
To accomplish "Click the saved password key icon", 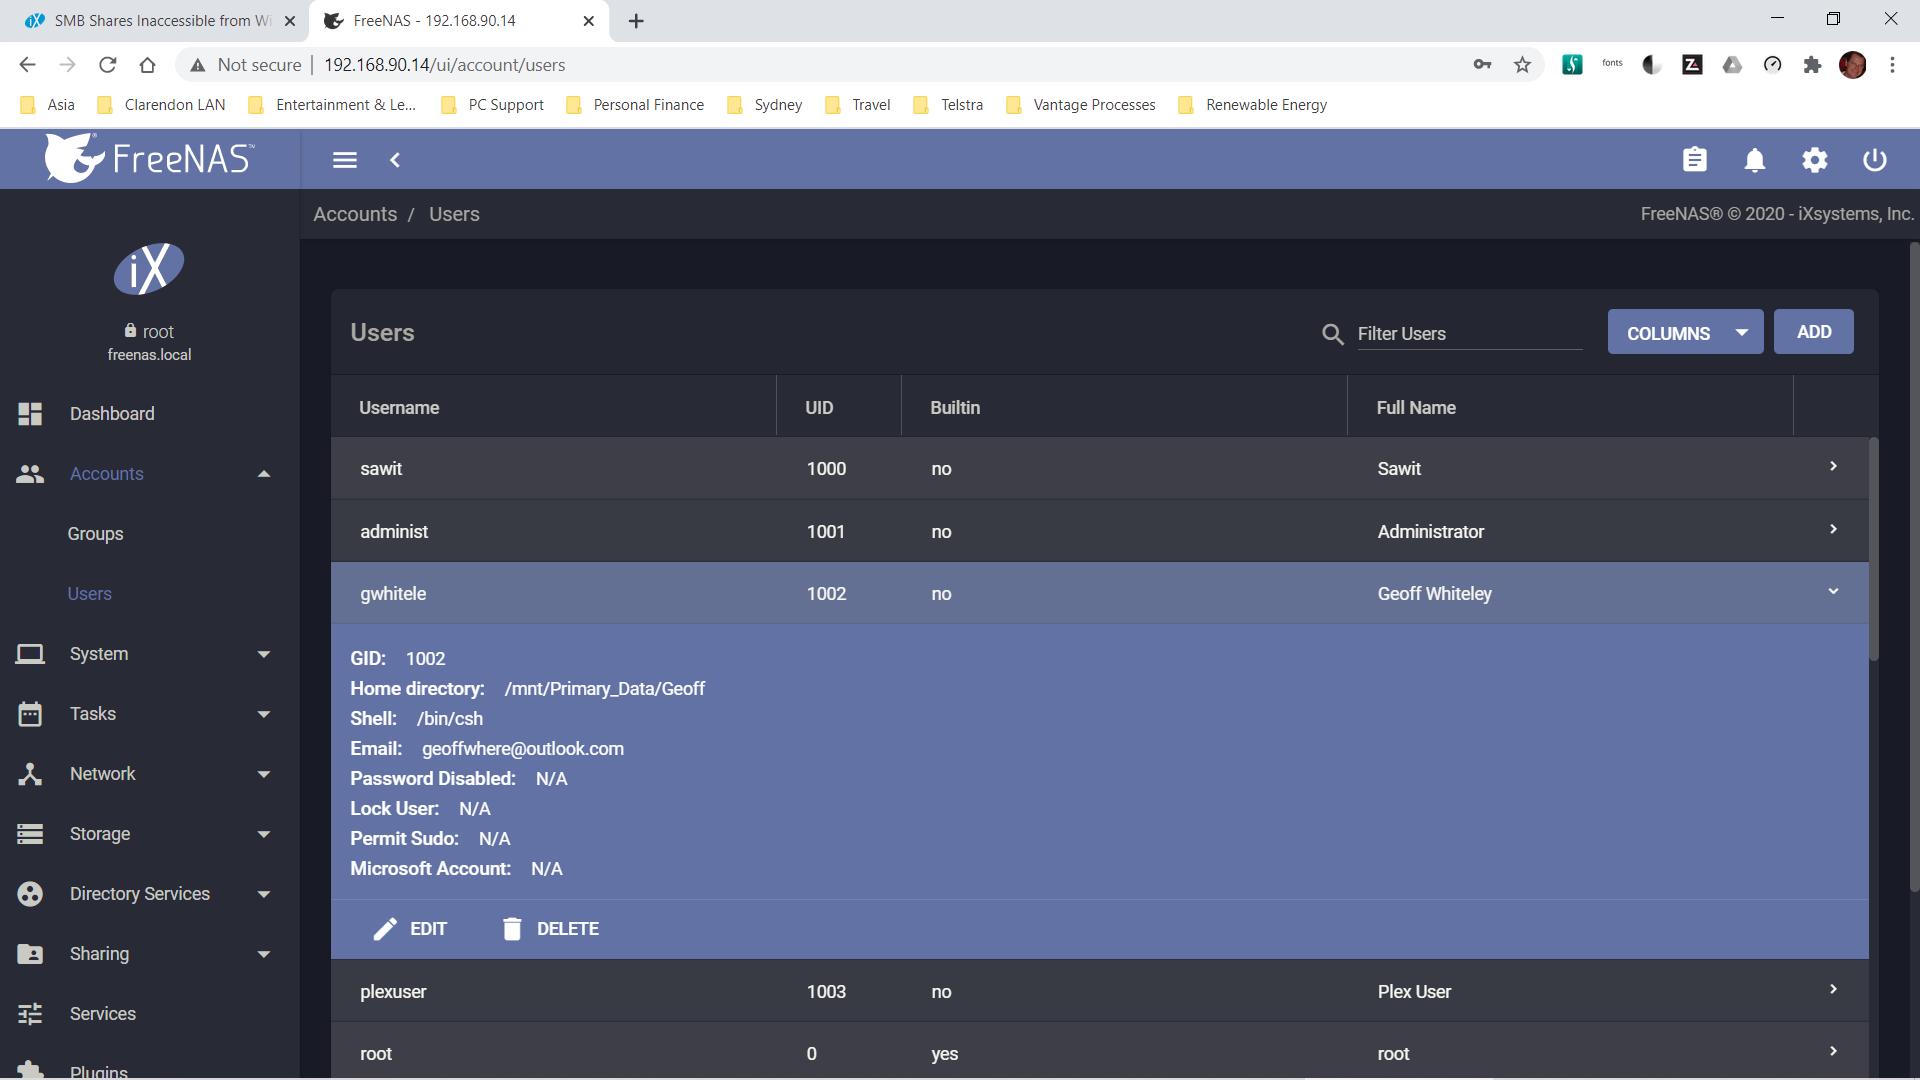I will [x=1482, y=65].
